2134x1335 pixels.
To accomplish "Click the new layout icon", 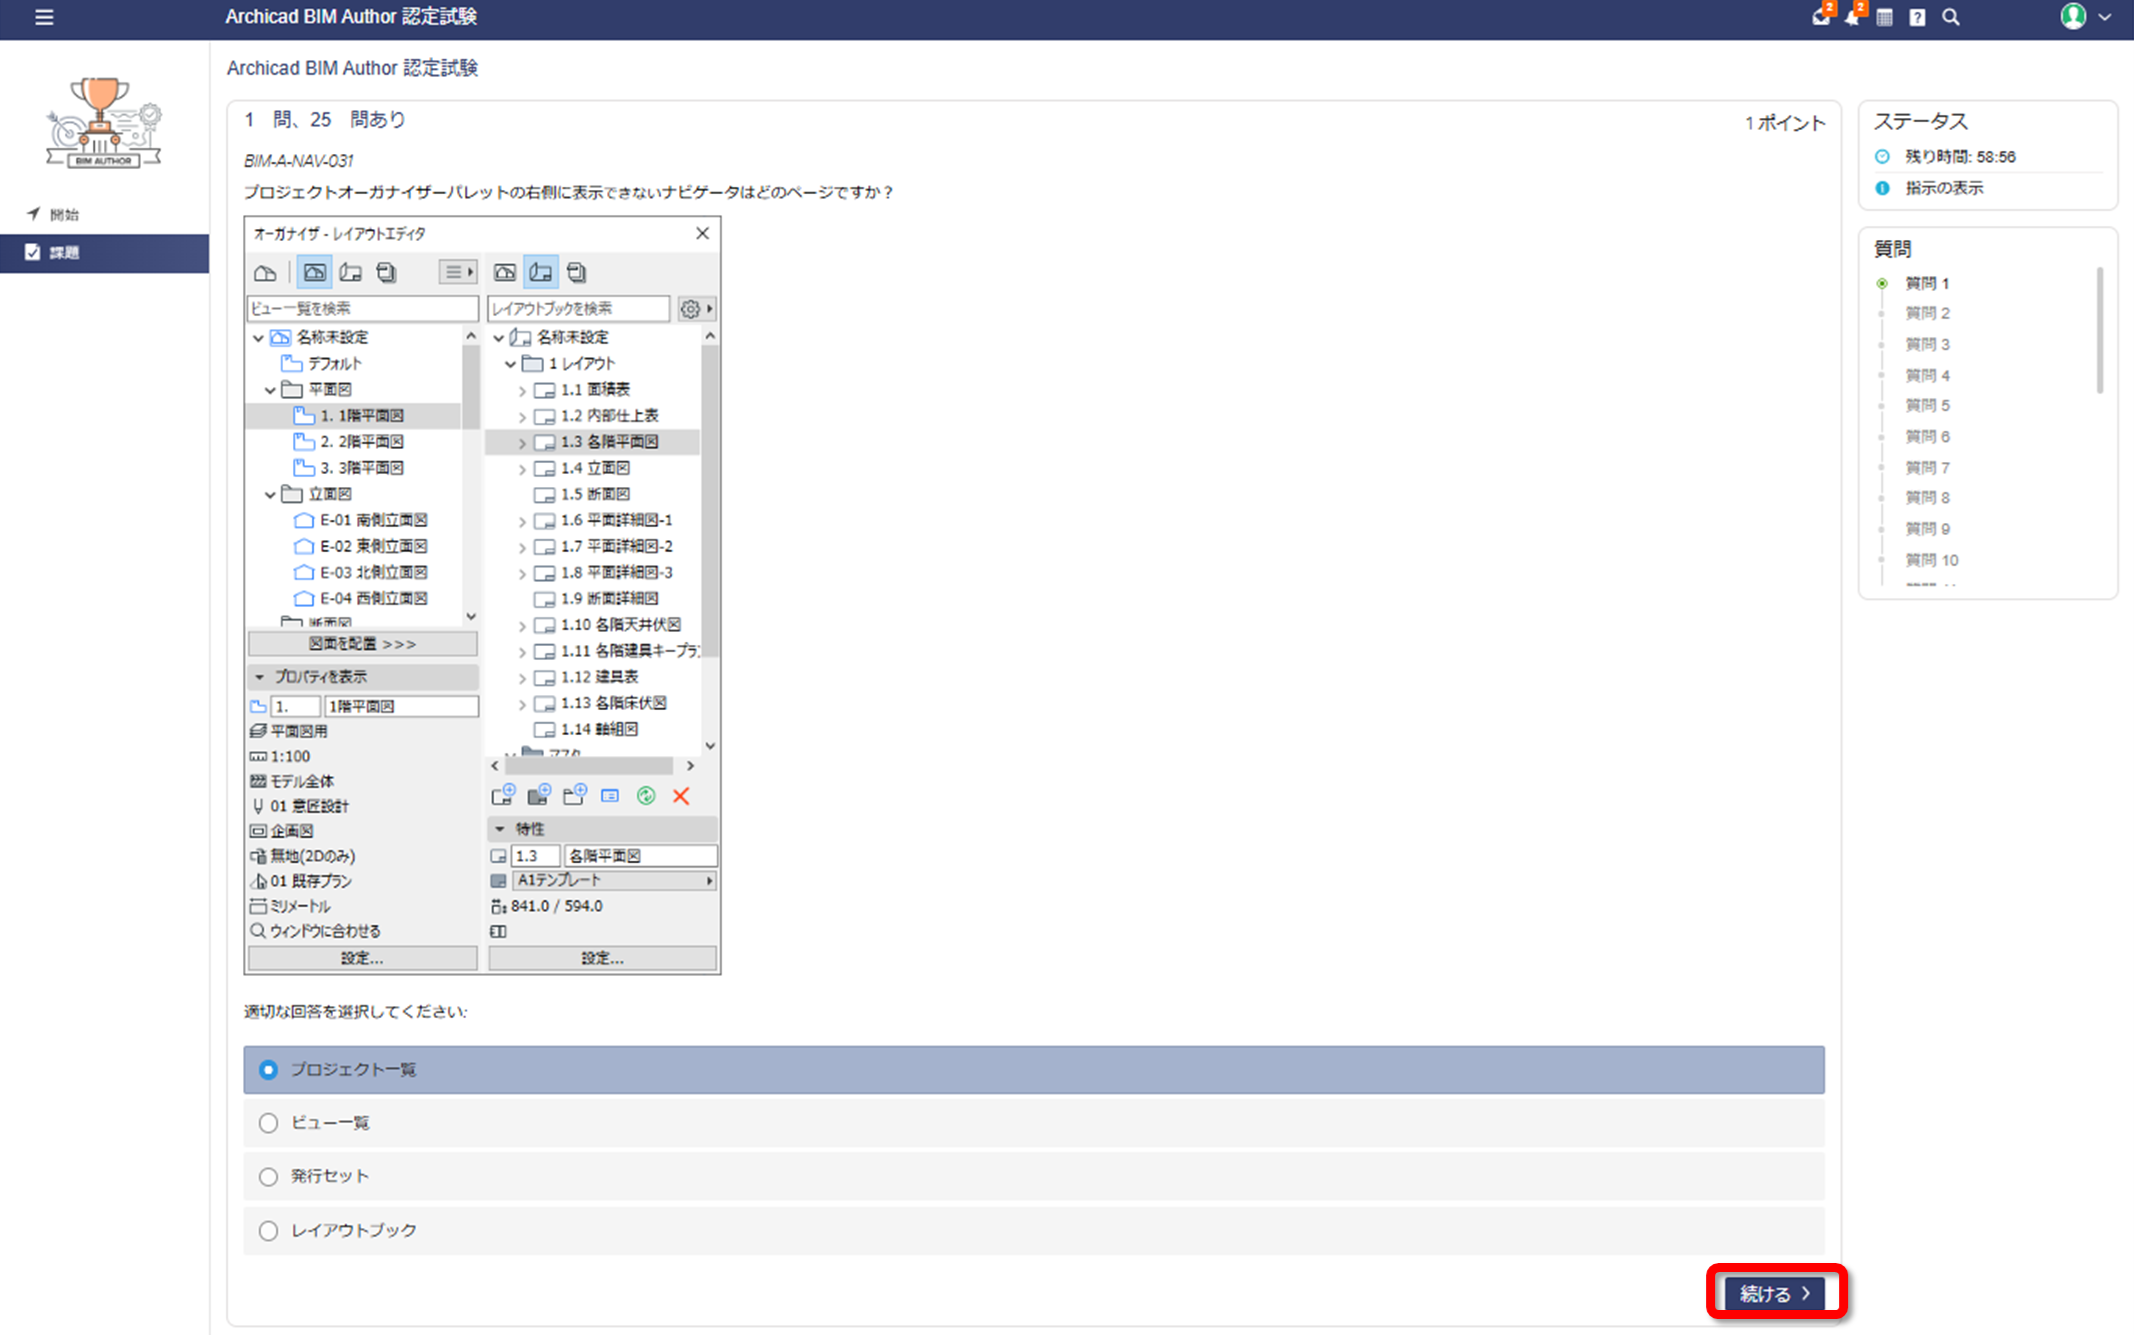I will click(x=503, y=796).
